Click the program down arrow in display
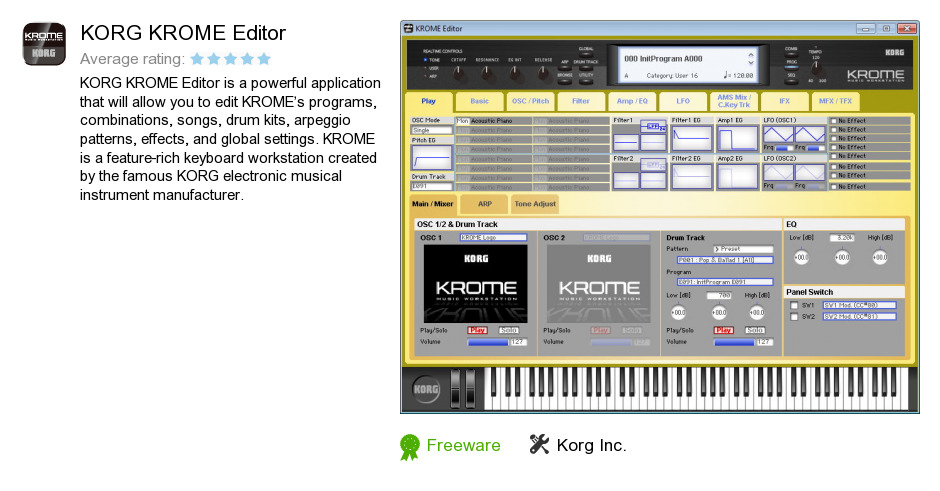This screenshot has width=940, height=491. click(x=751, y=62)
